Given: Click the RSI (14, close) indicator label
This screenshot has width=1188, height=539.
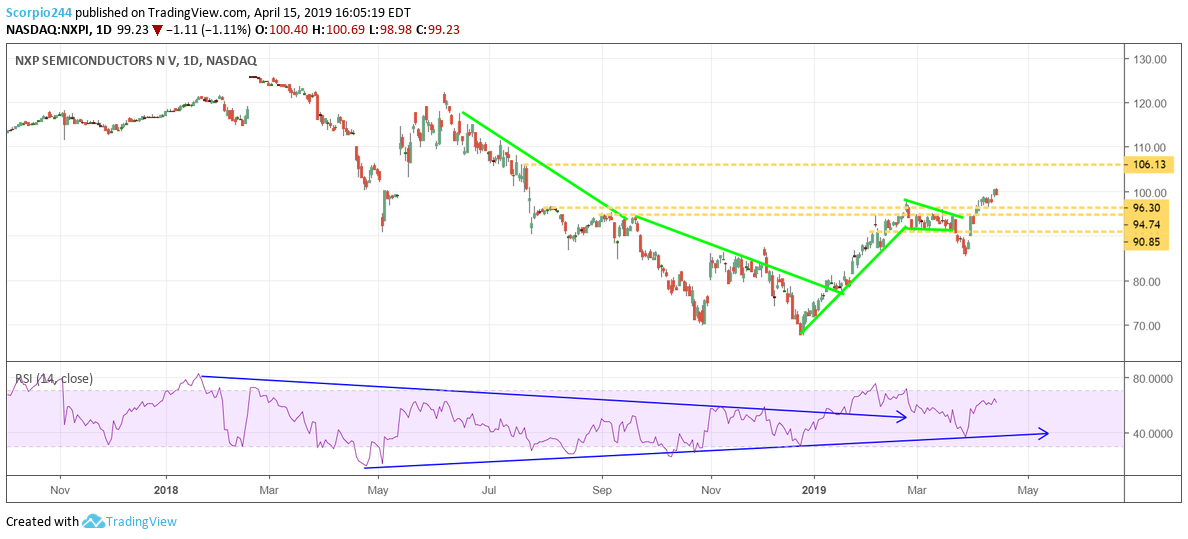Looking at the screenshot, I should coord(55,378).
